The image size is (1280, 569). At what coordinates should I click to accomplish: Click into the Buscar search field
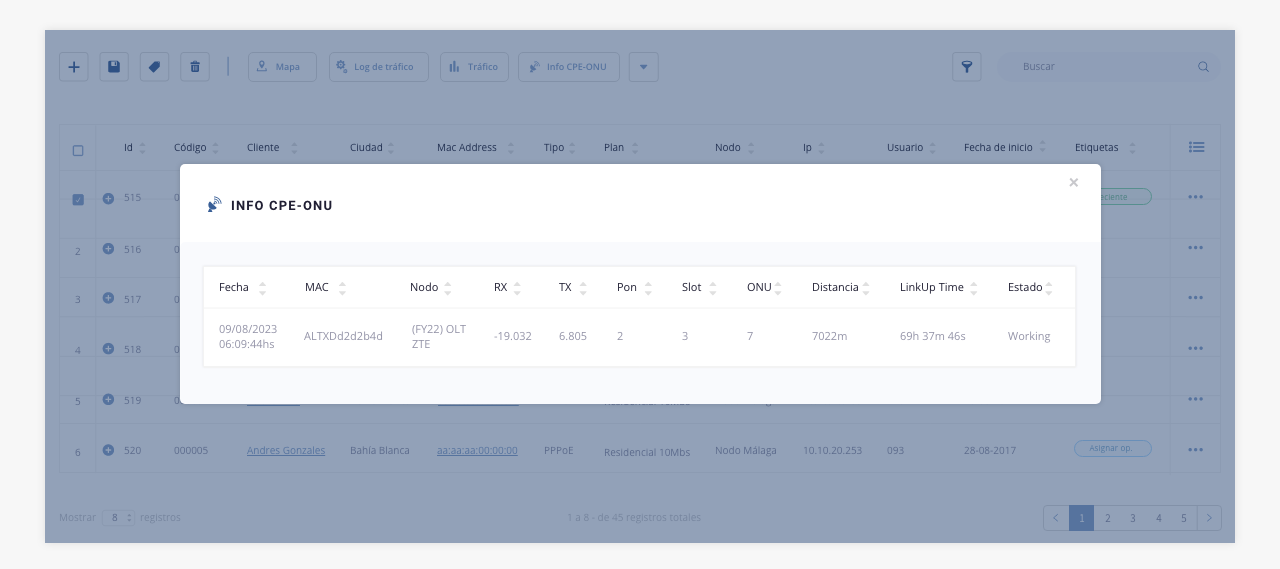tap(1105, 67)
